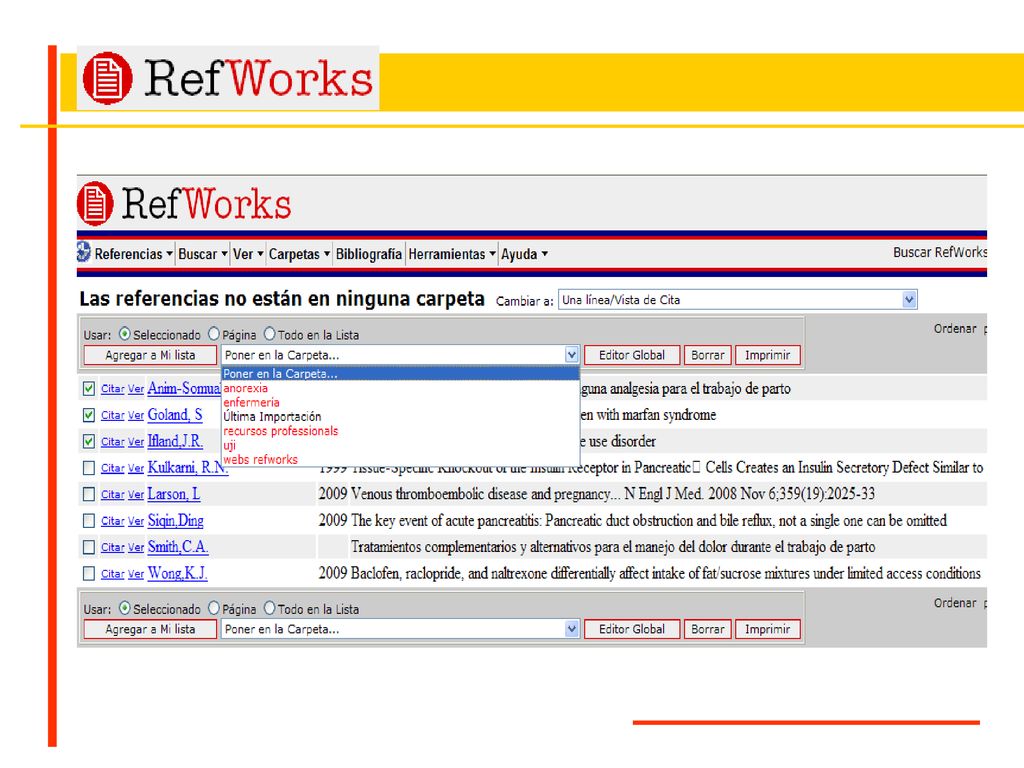Open the Smith, C.A. author link

click(178, 547)
